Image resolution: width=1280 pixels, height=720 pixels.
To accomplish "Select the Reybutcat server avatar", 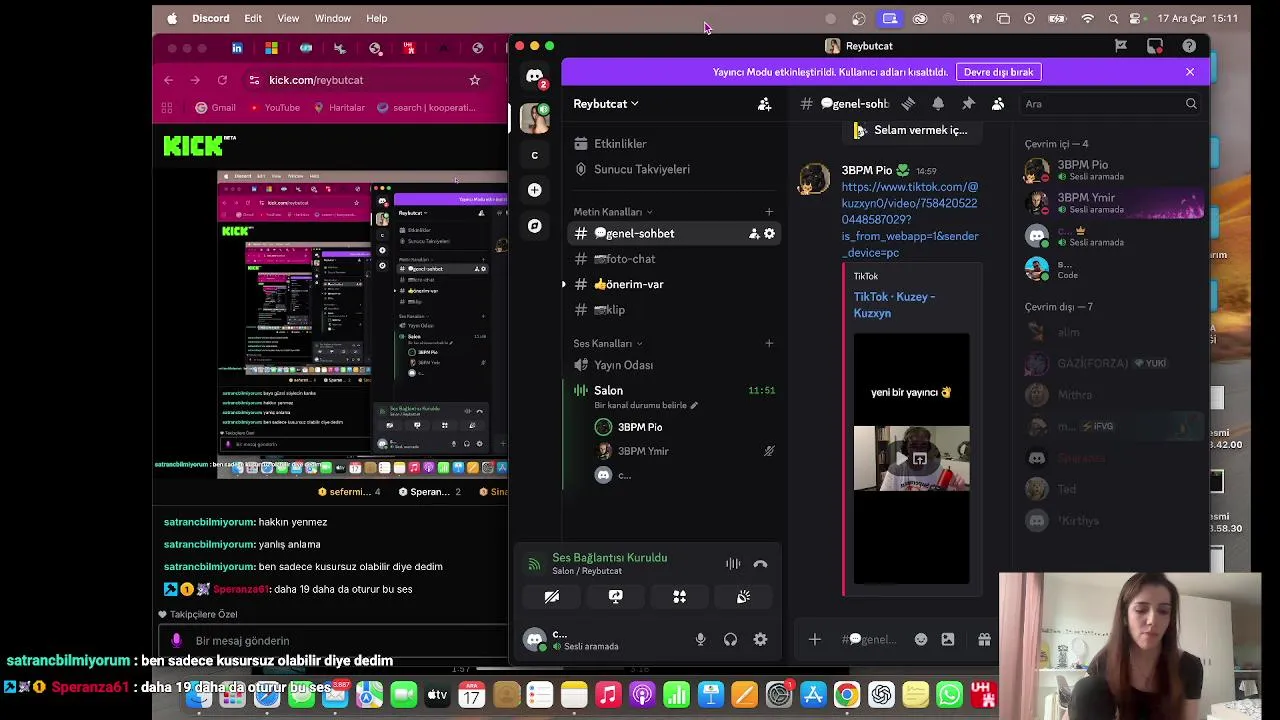I will [535, 118].
